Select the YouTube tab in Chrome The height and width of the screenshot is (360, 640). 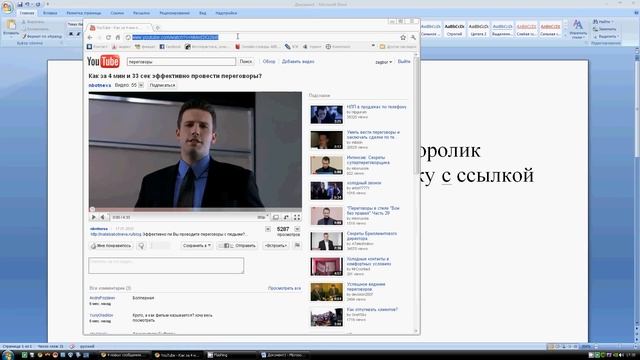[x=119, y=28]
